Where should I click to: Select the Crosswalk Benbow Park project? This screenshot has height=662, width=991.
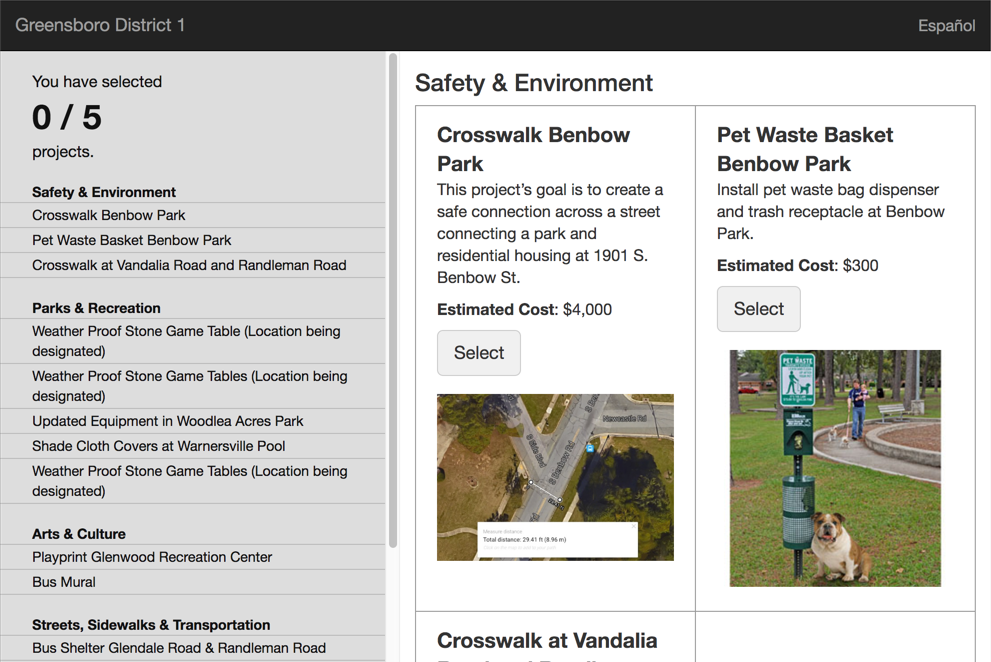[478, 353]
